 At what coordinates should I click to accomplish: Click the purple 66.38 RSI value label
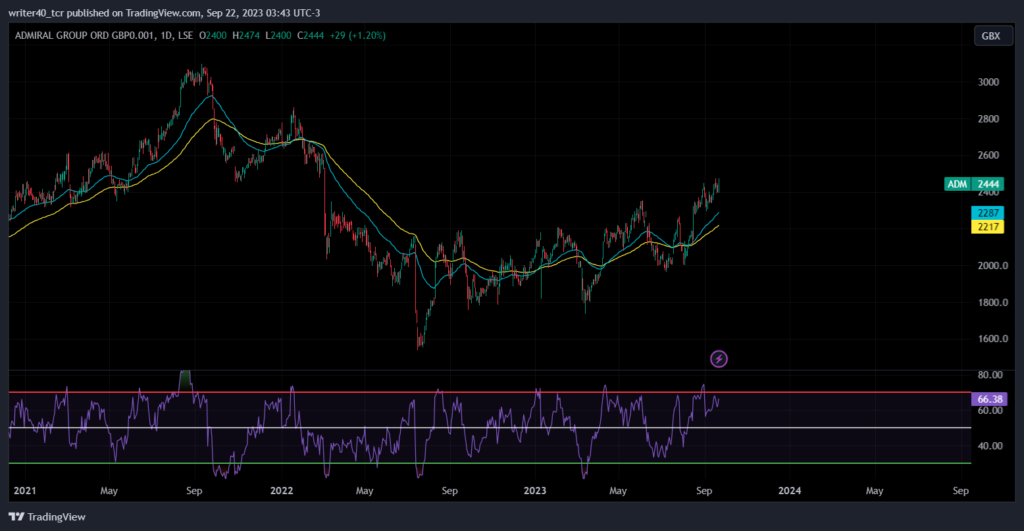(989, 399)
